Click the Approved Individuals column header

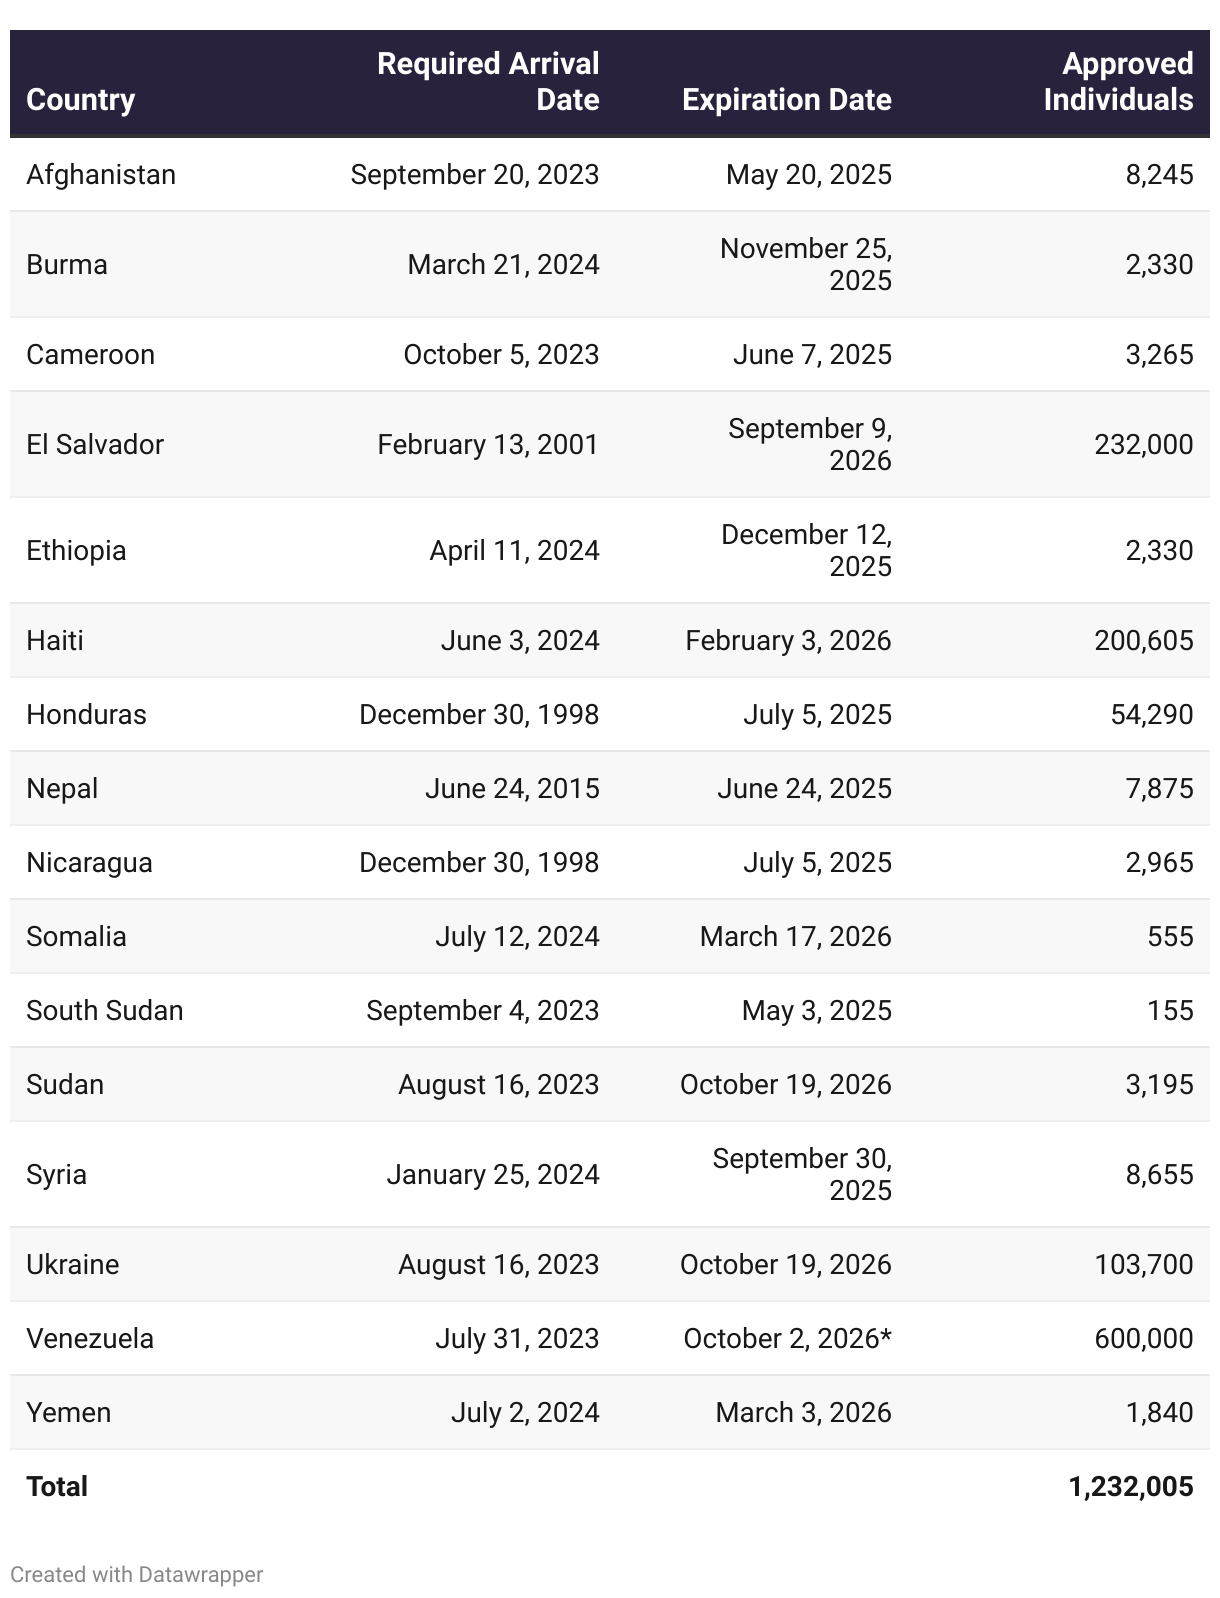coord(1118,82)
